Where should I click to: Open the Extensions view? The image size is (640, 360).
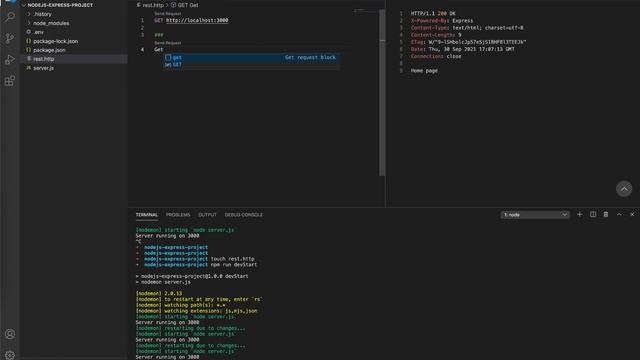[10, 81]
